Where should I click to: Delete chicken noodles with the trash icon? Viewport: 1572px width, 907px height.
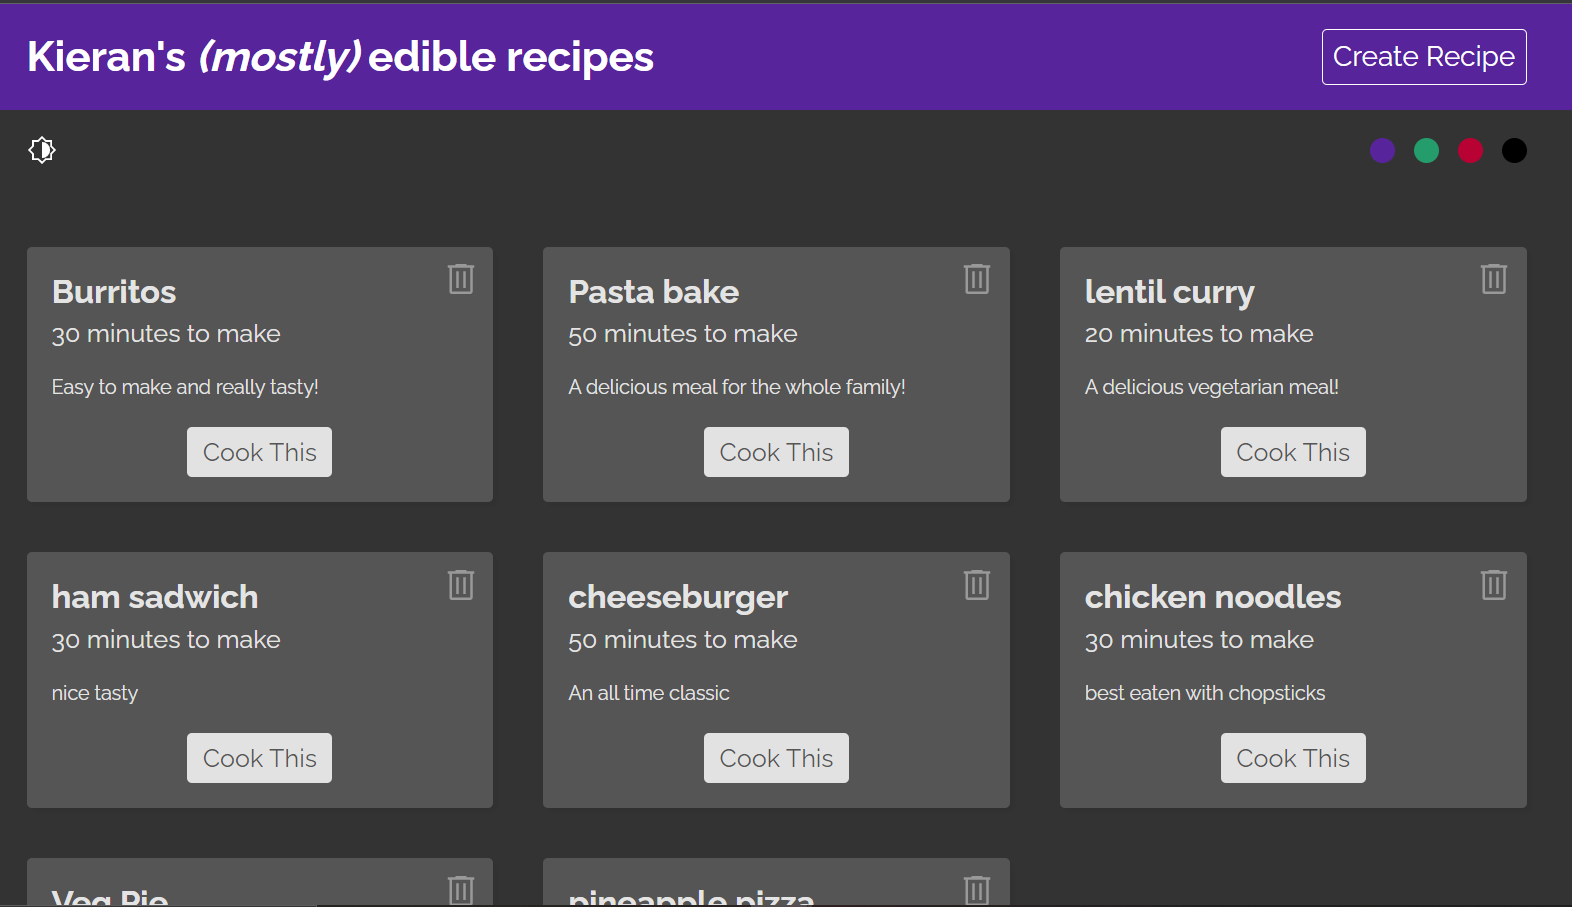coord(1493,584)
